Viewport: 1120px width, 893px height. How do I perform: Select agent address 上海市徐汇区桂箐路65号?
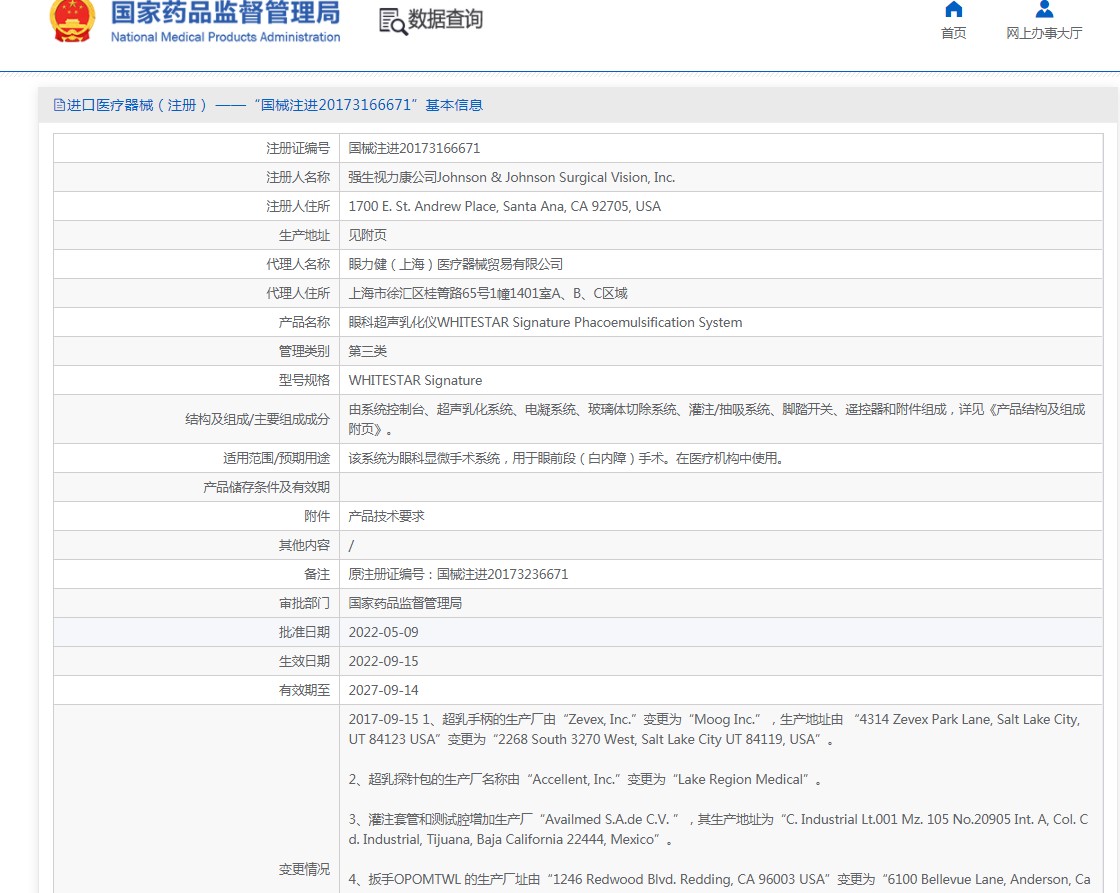[x=488, y=294]
